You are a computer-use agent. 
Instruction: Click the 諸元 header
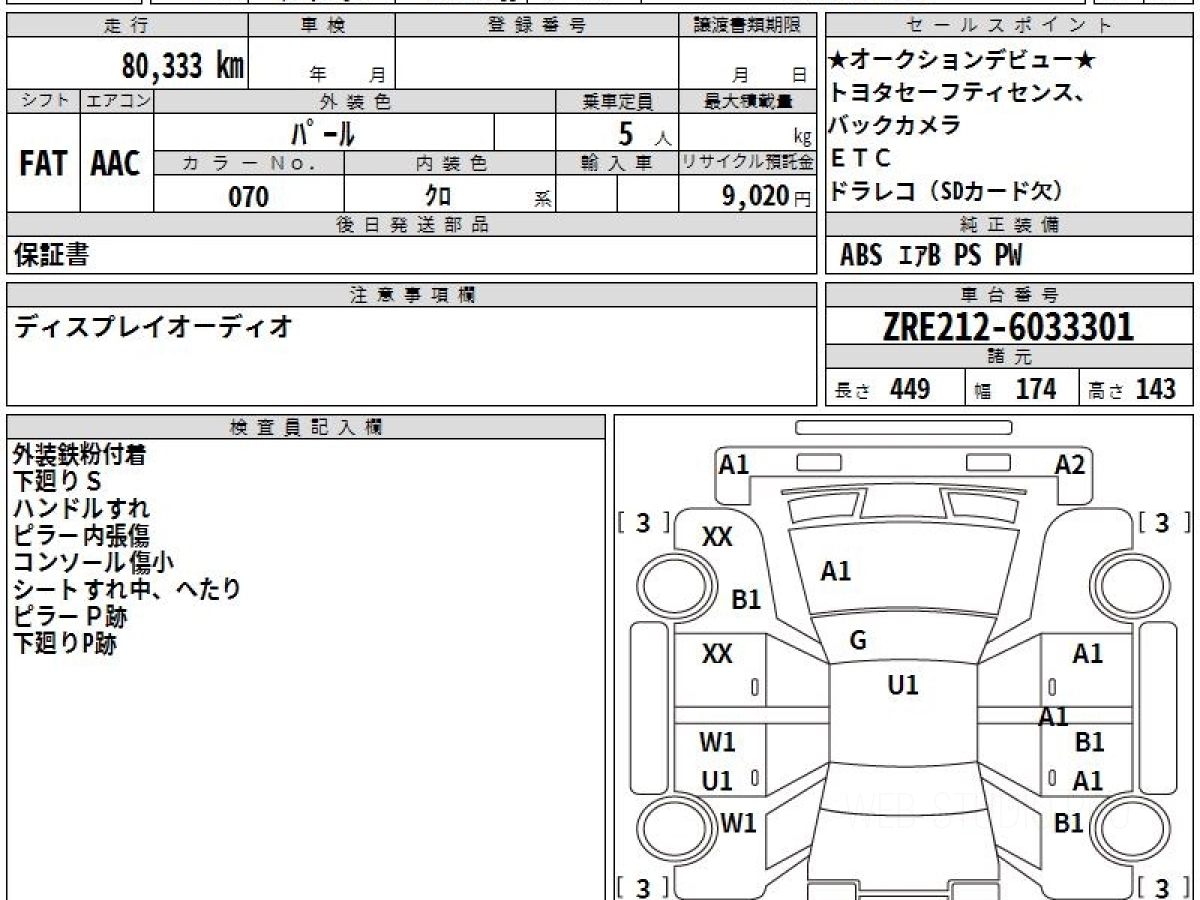(1010, 358)
